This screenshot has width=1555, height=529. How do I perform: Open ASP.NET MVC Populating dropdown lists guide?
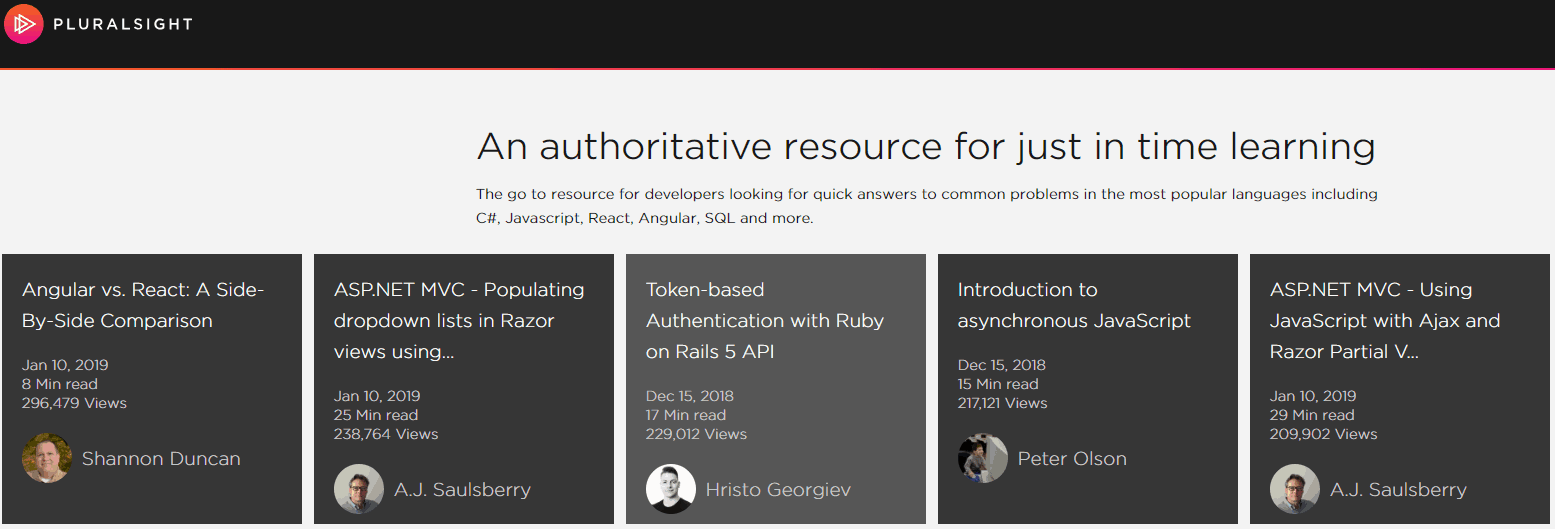[459, 320]
